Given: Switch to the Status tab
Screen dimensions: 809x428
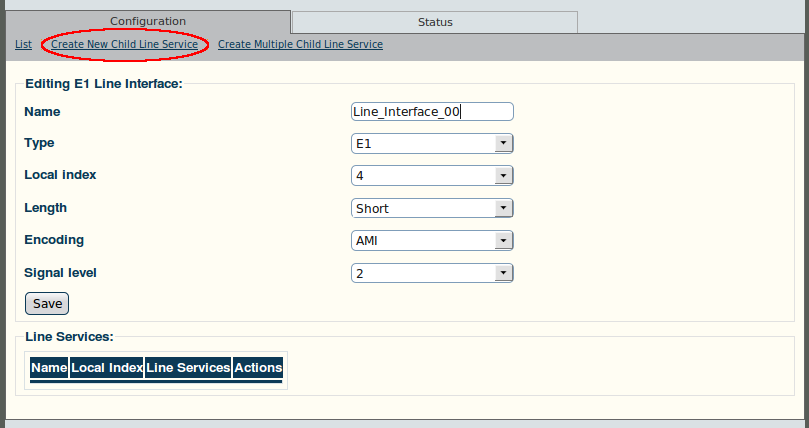Looking at the screenshot, I should tap(435, 22).
